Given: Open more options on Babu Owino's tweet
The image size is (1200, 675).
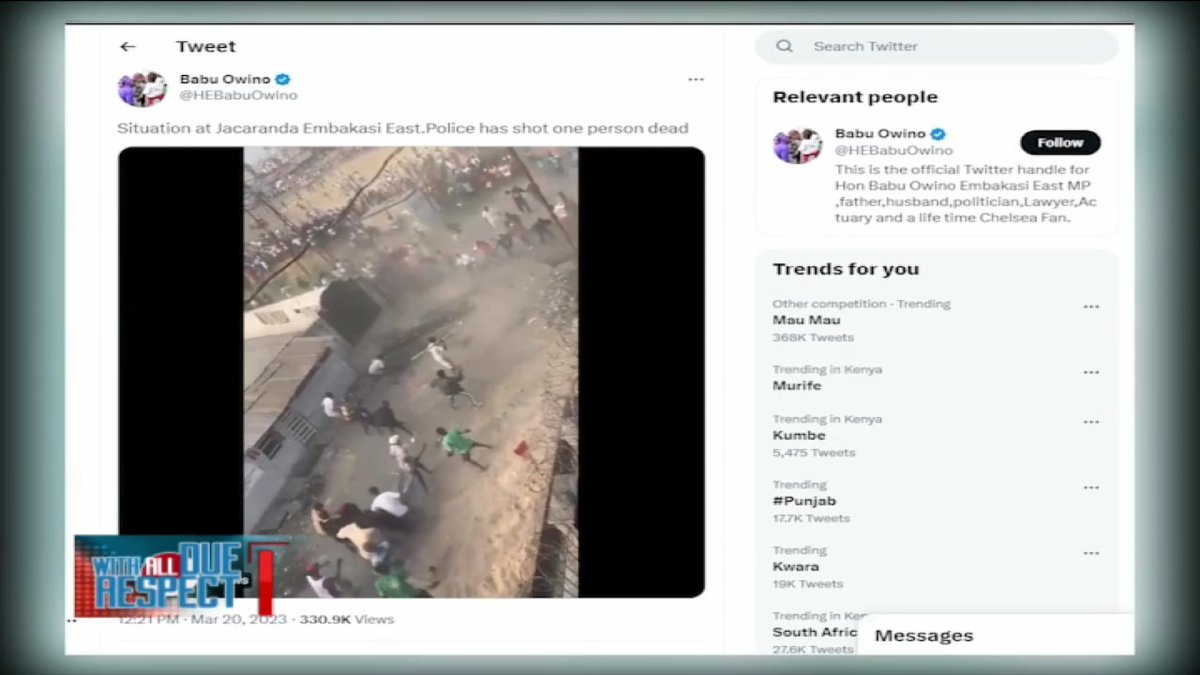Looking at the screenshot, I should (695, 80).
